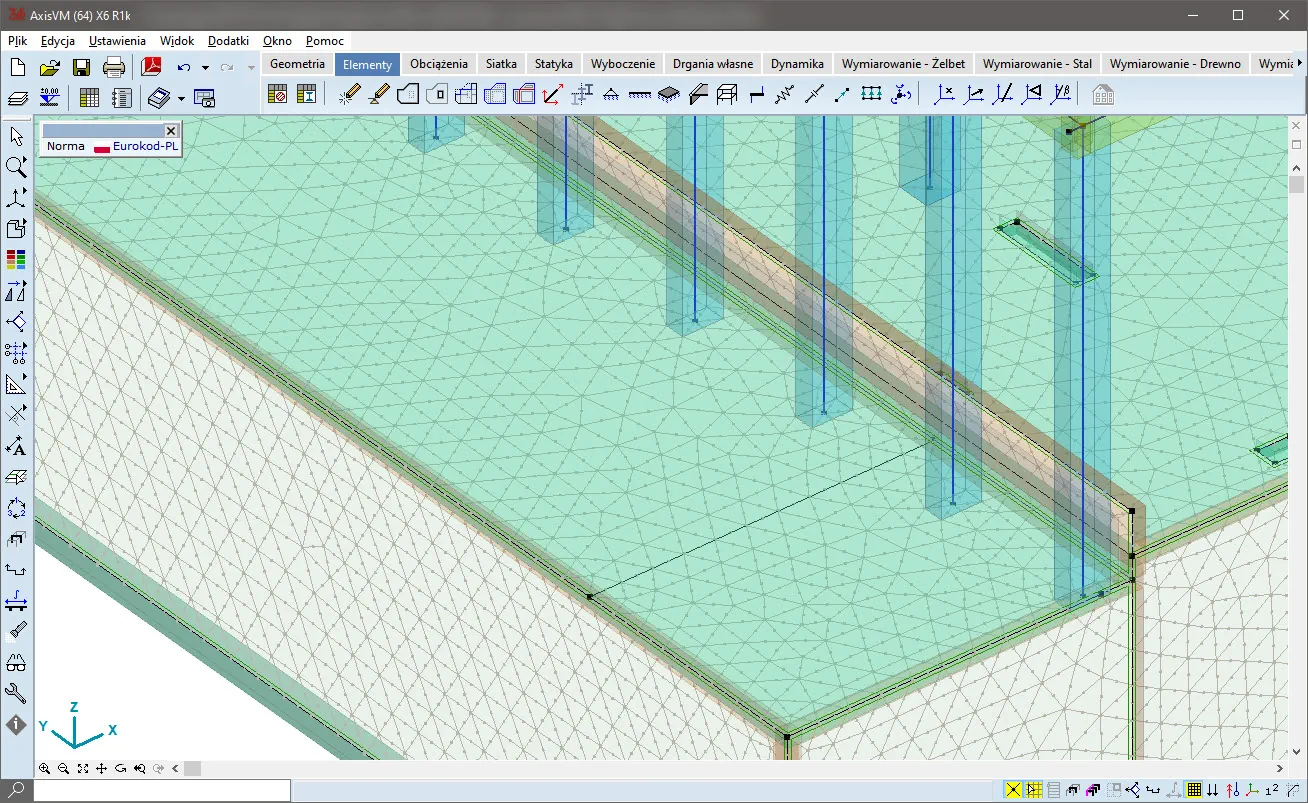
Task: Toggle the yellow X mesh display button
Action: pyautogui.click(x=1014, y=791)
